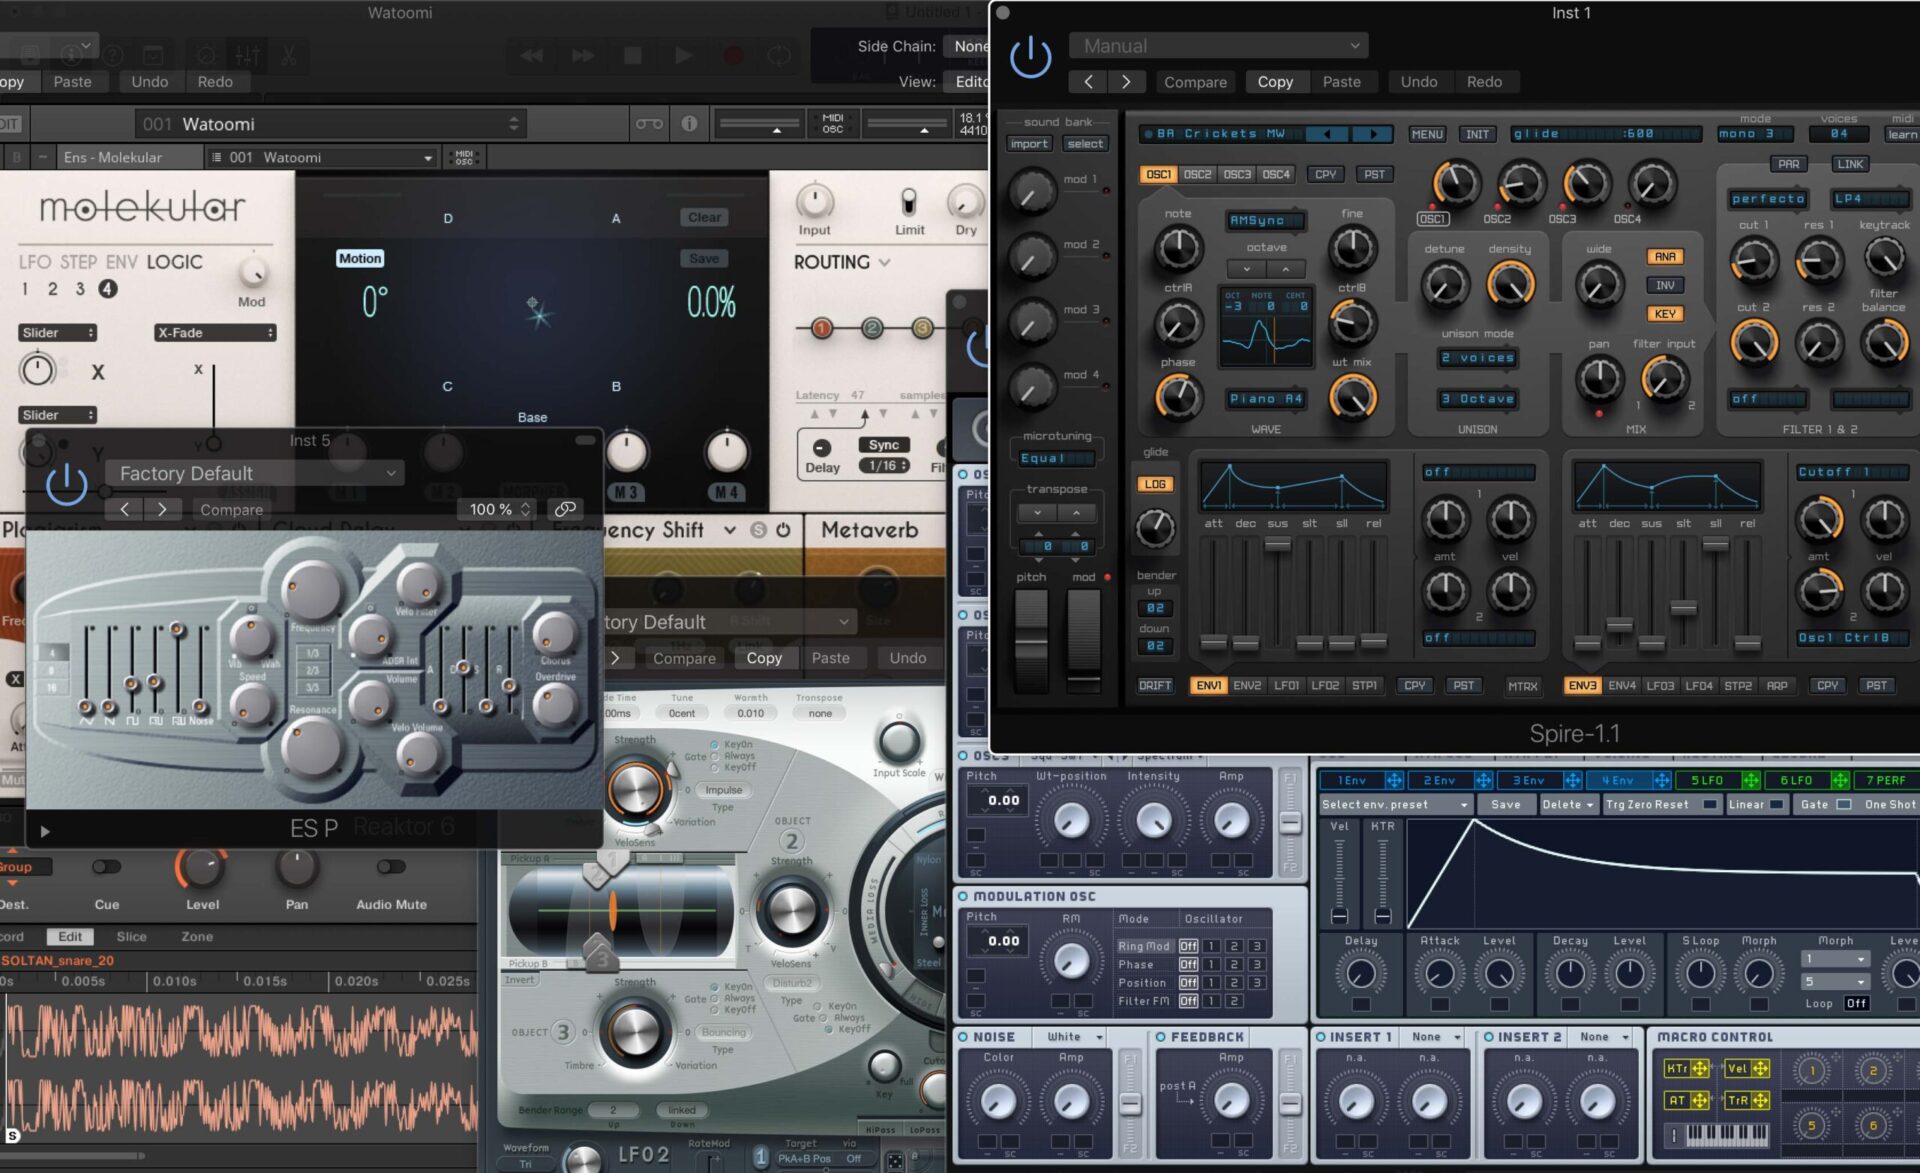
Task: Toggle the KEY button in Spire mix
Action: (1664, 314)
